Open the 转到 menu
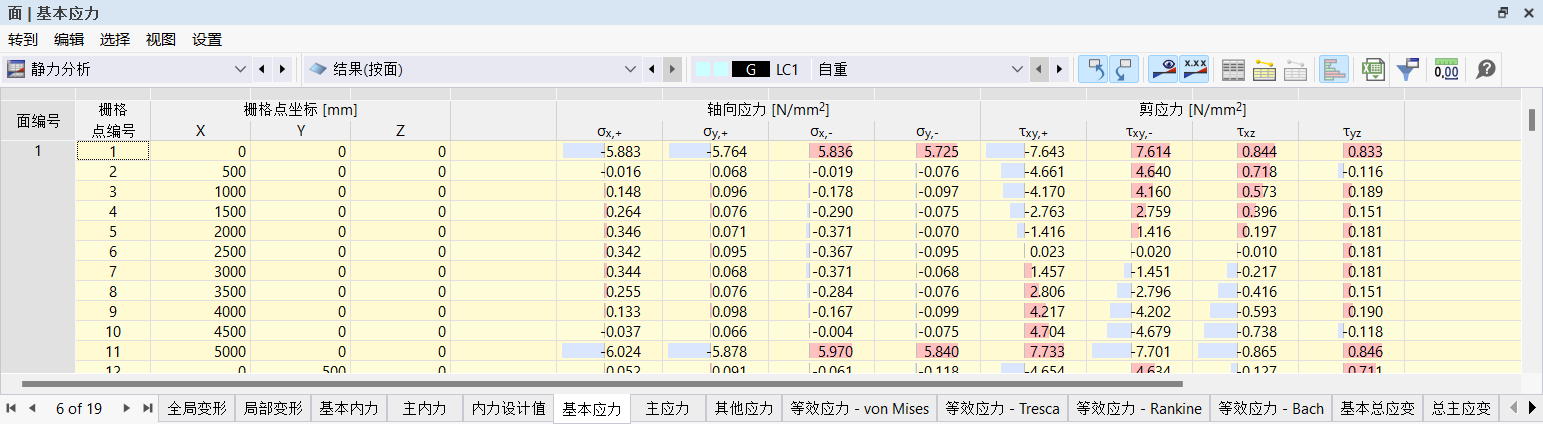This screenshot has height=424, width=1543. click(x=23, y=39)
